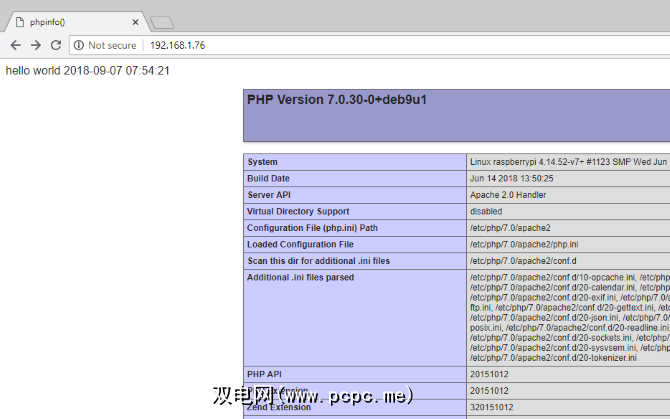Select the Loaded Configuration File label

click(x=300, y=244)
